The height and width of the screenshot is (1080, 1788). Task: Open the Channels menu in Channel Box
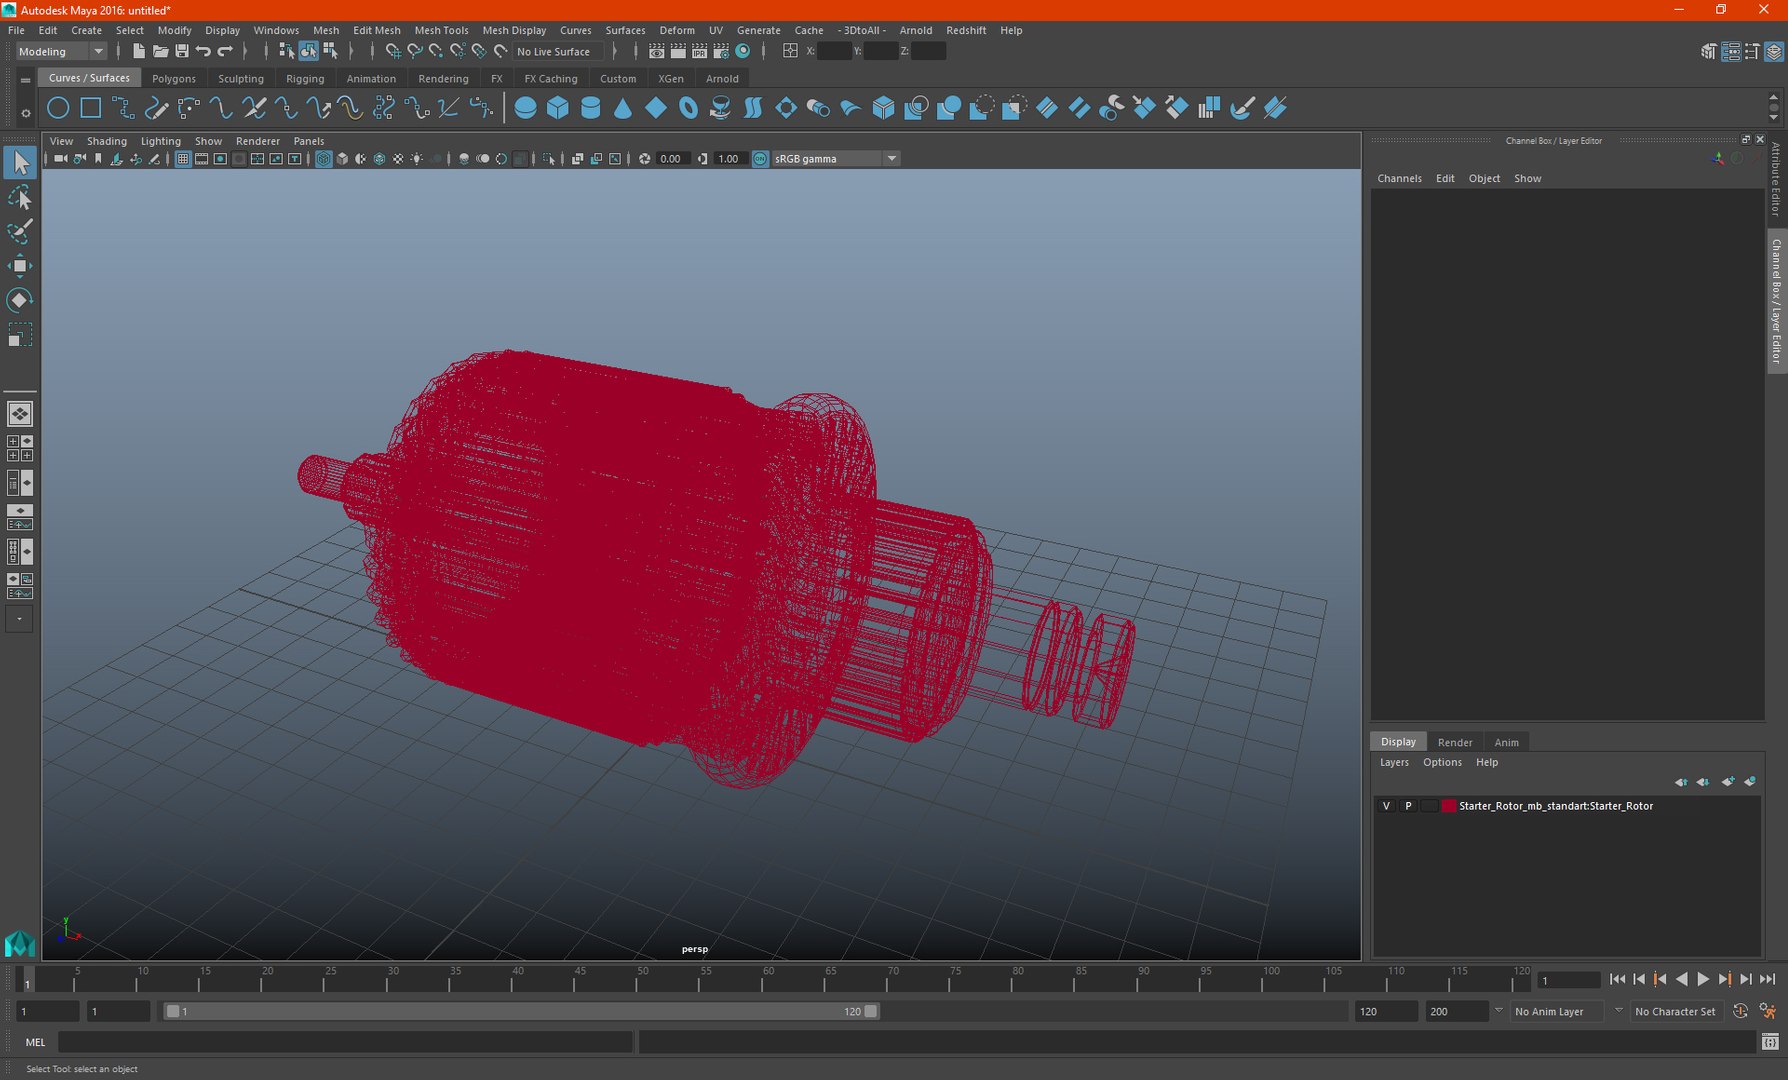tap(1399, 178)
